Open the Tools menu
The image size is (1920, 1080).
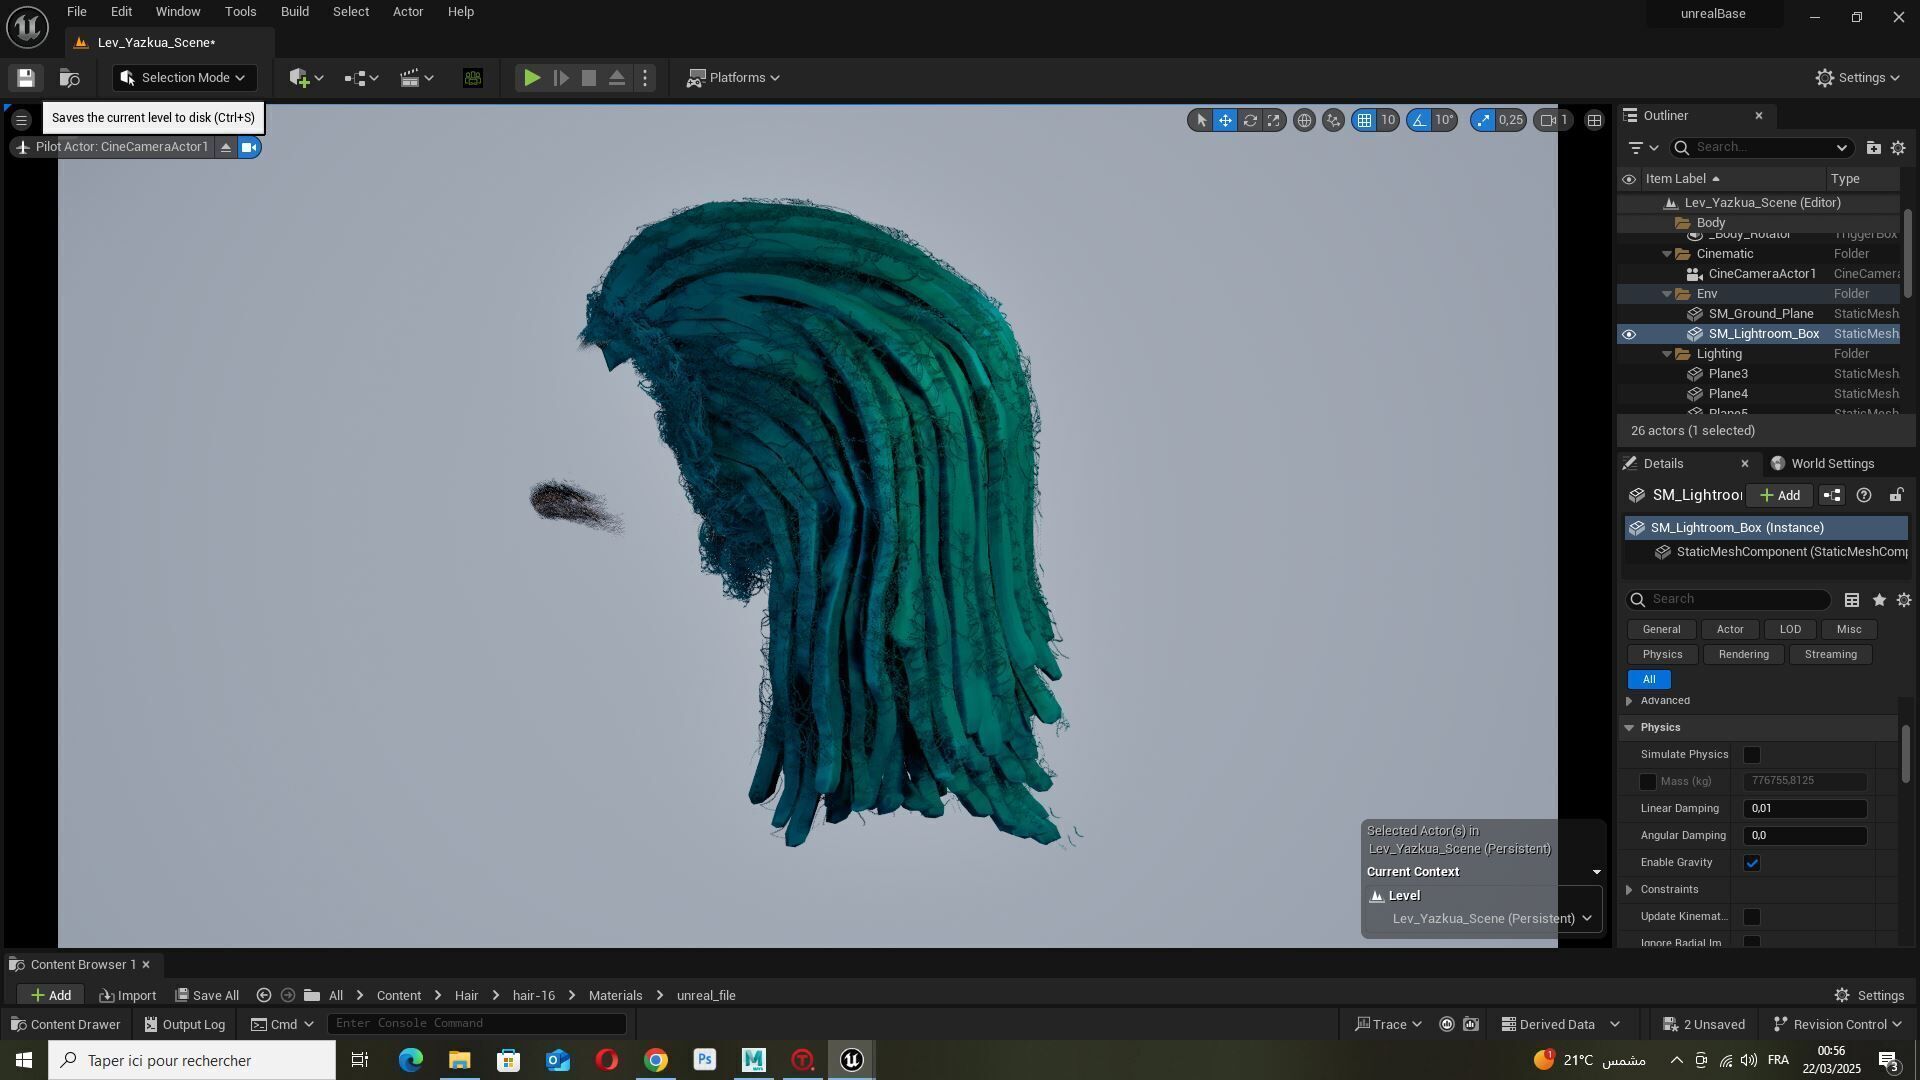pos(240,12)
